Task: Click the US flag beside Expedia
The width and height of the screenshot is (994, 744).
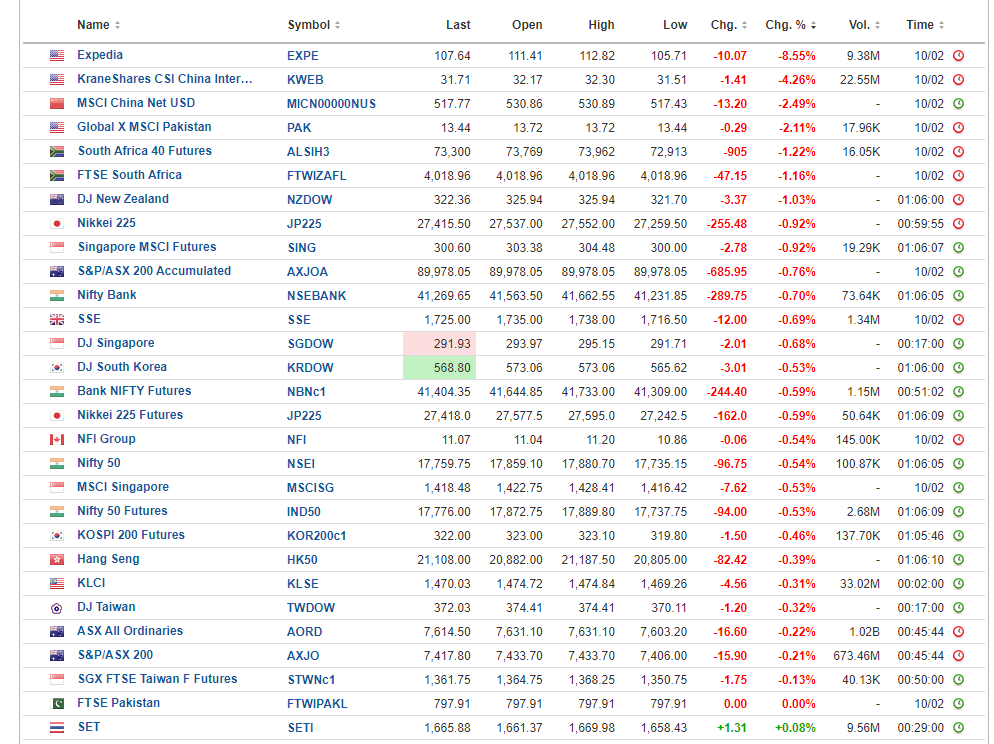Action: 57,56
